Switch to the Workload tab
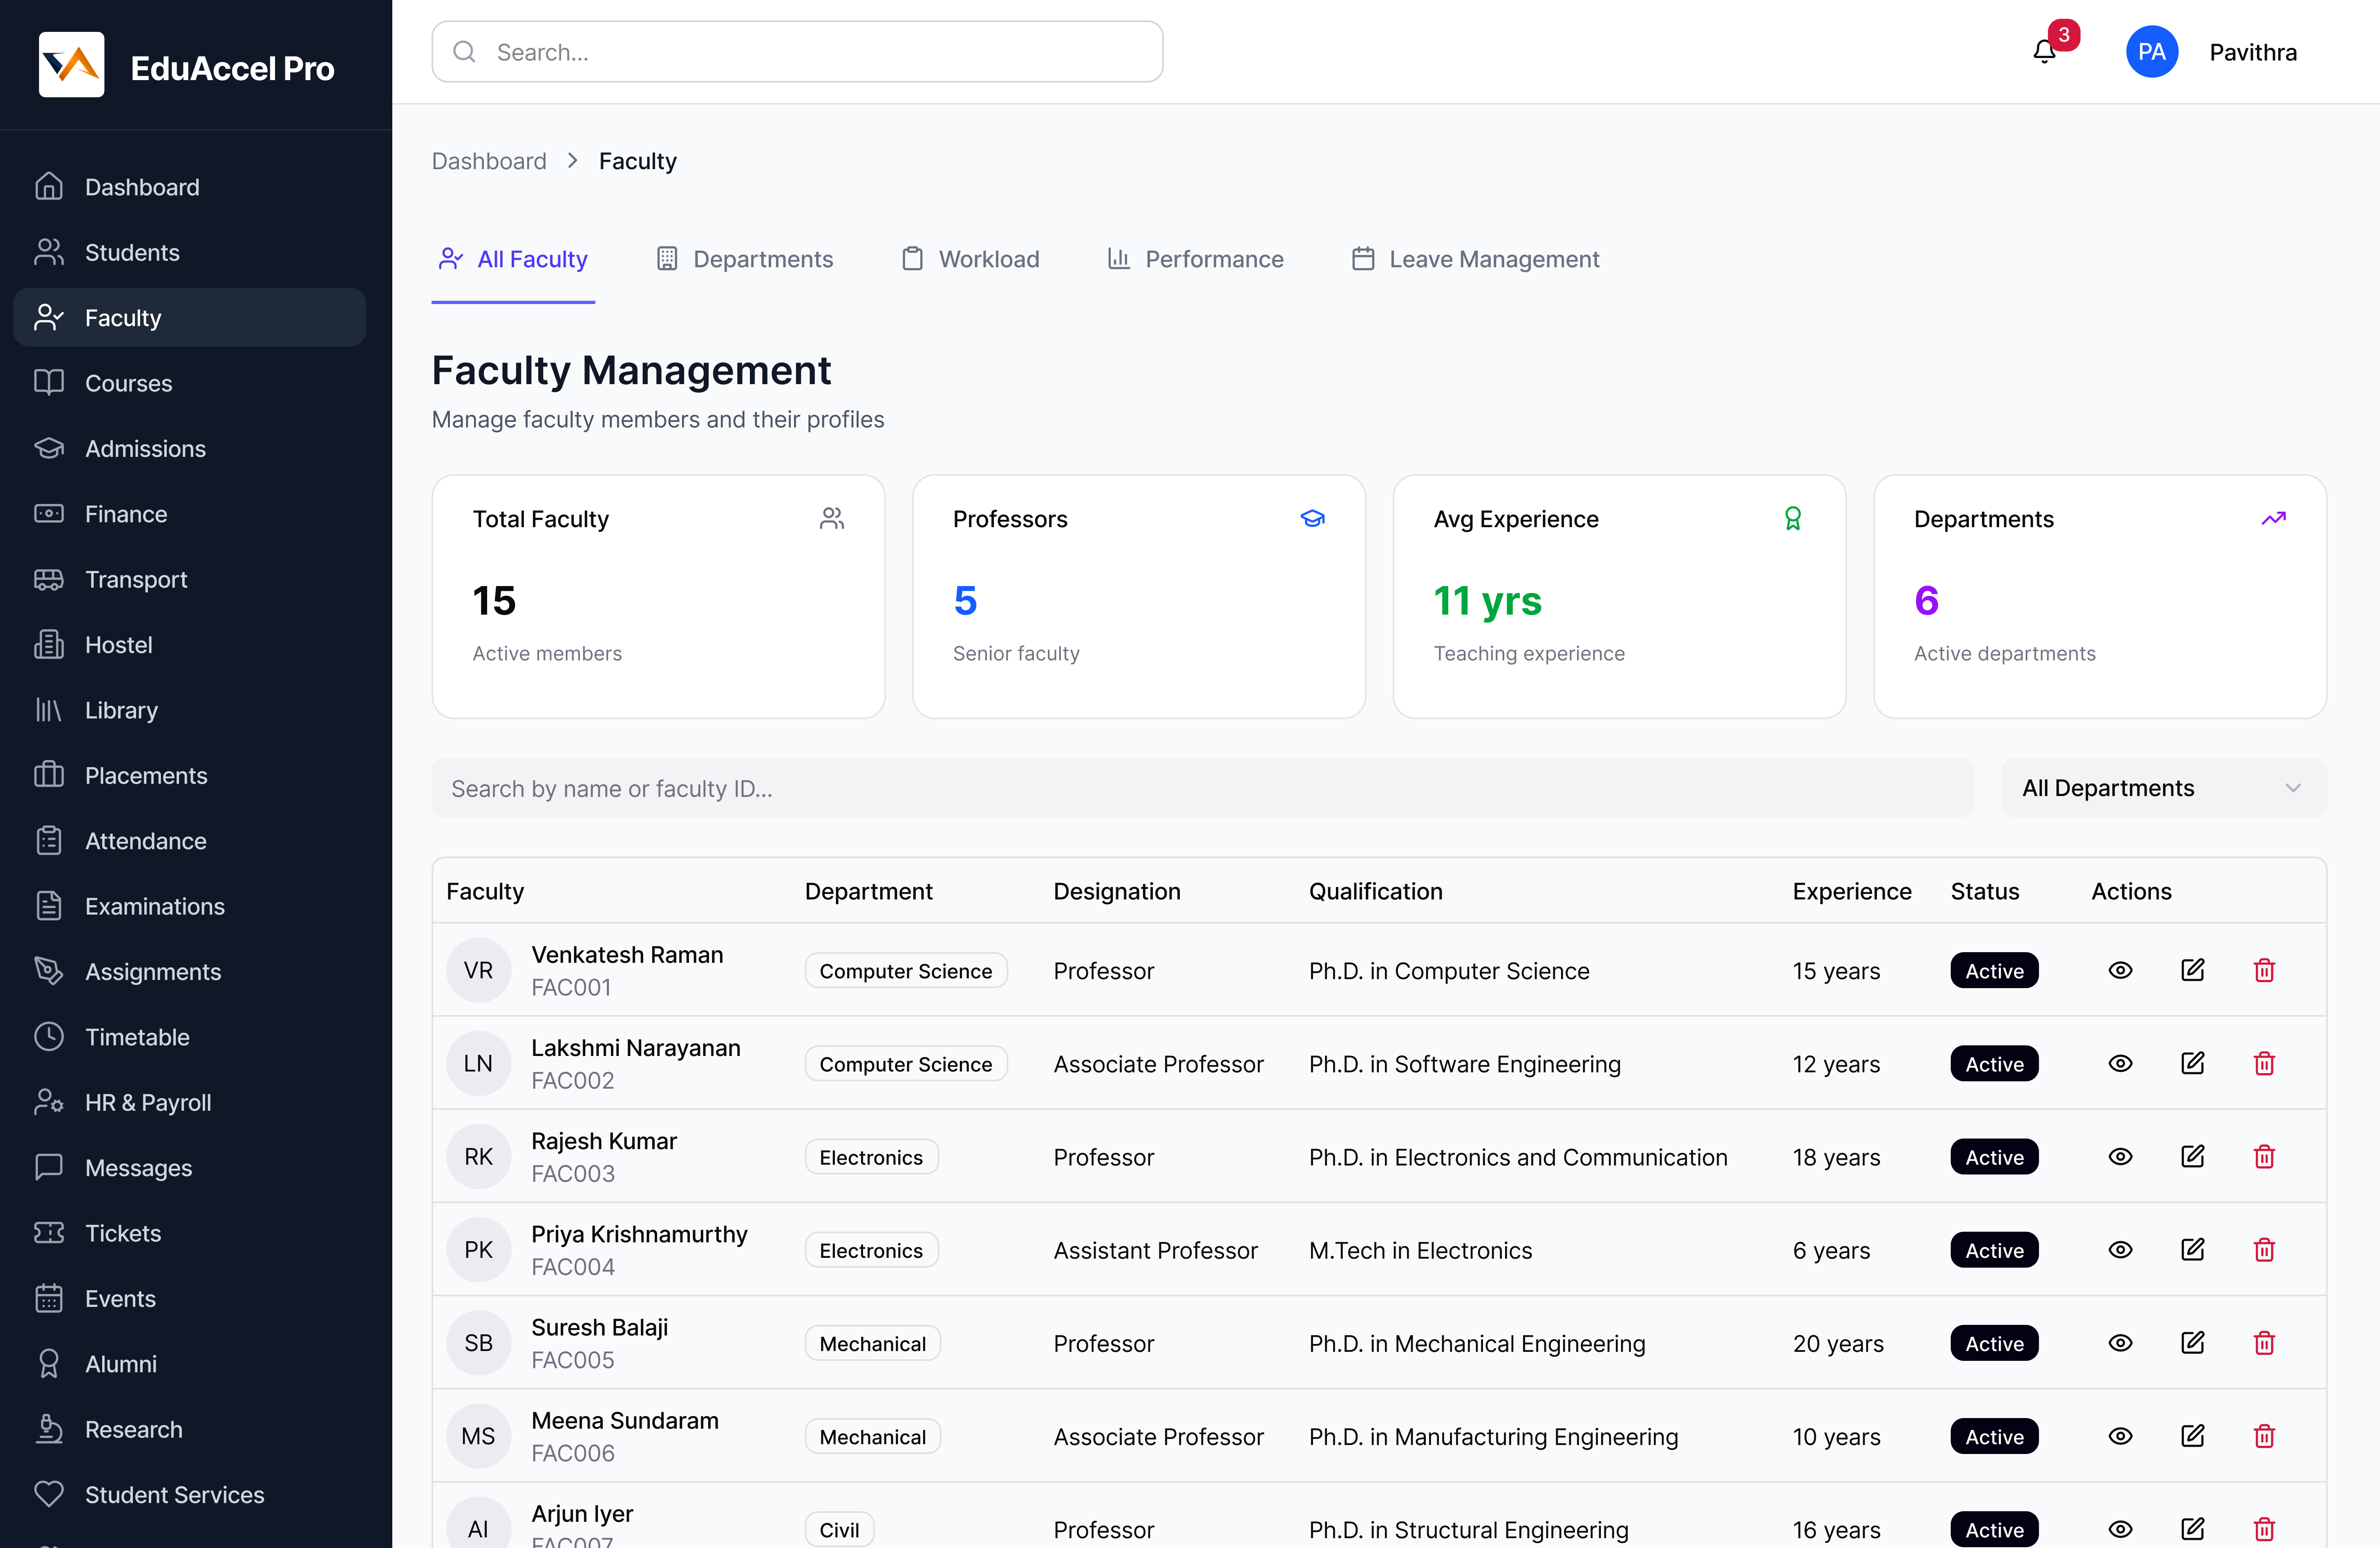This screenshot has width=2380, height=1548. 970,259
